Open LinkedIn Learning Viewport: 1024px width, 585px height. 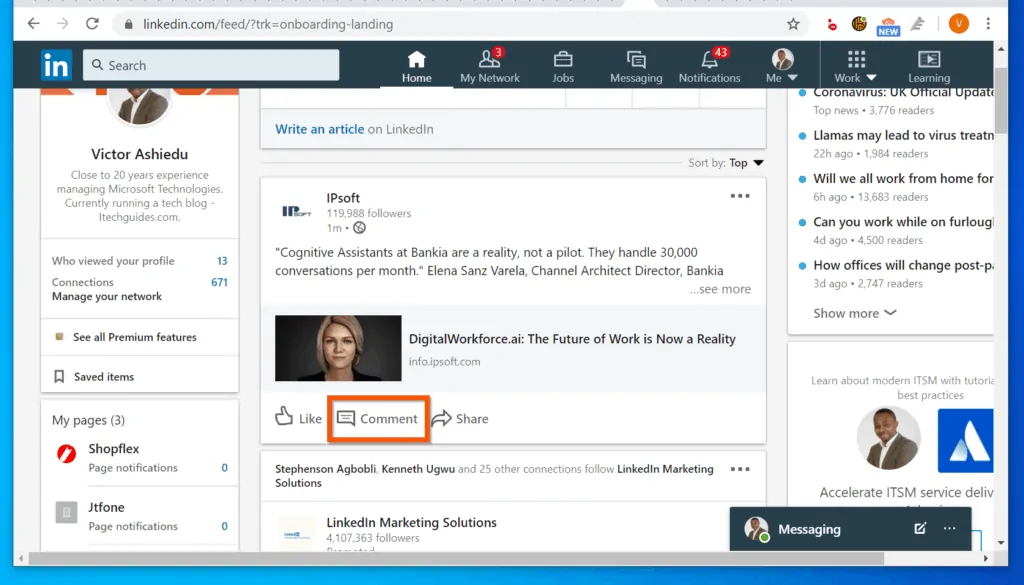tap(928, 63)
